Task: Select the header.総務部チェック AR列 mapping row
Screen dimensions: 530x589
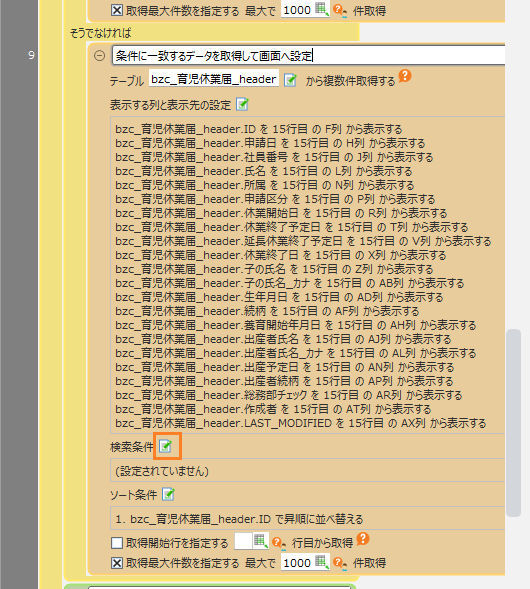Action: (288, 396)
